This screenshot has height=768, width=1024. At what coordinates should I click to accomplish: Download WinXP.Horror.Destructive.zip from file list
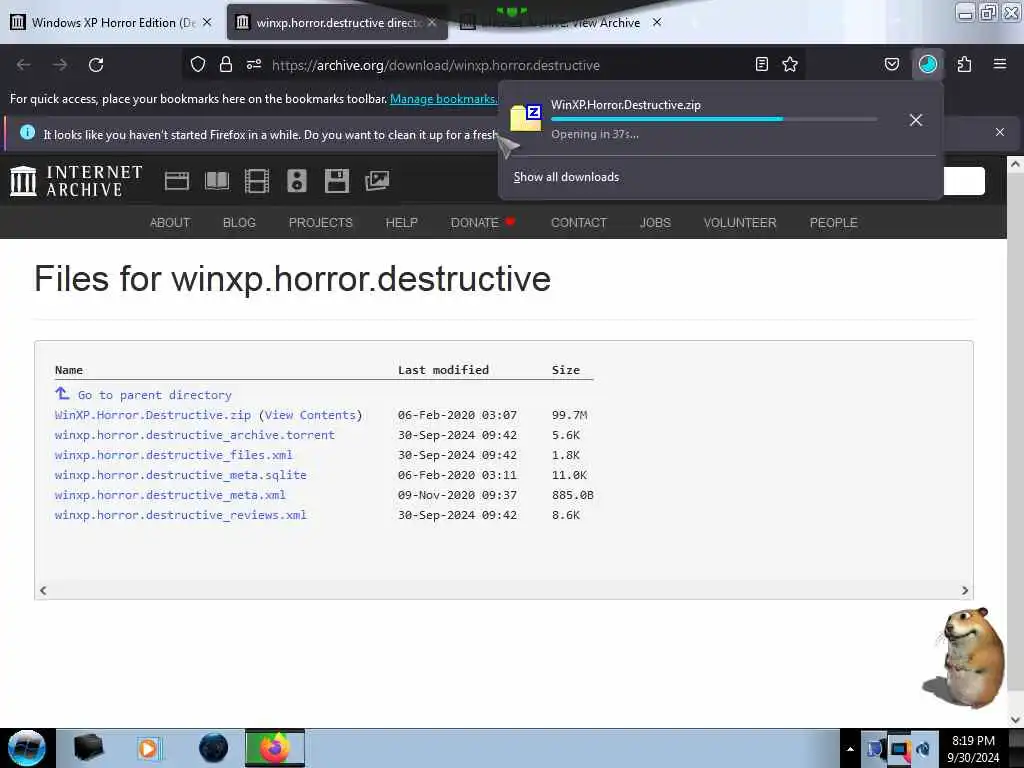pyautogui.click(x=153, y=415)
